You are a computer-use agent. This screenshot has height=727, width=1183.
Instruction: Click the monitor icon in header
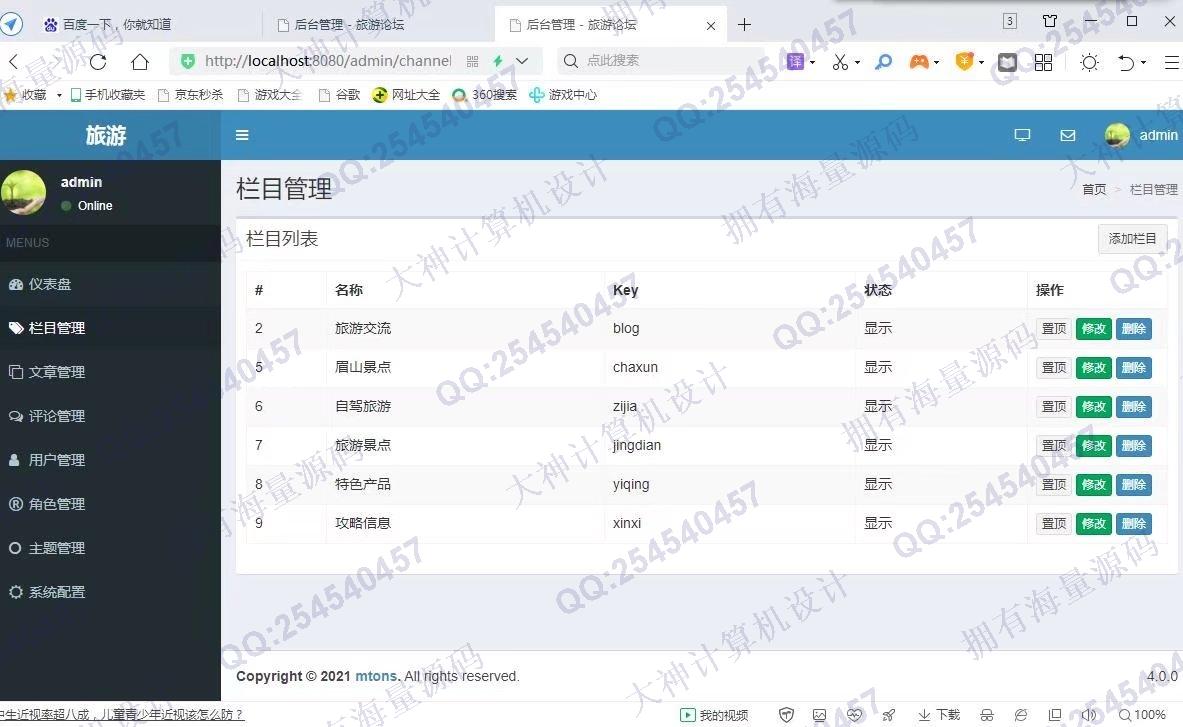point(1022,135)
